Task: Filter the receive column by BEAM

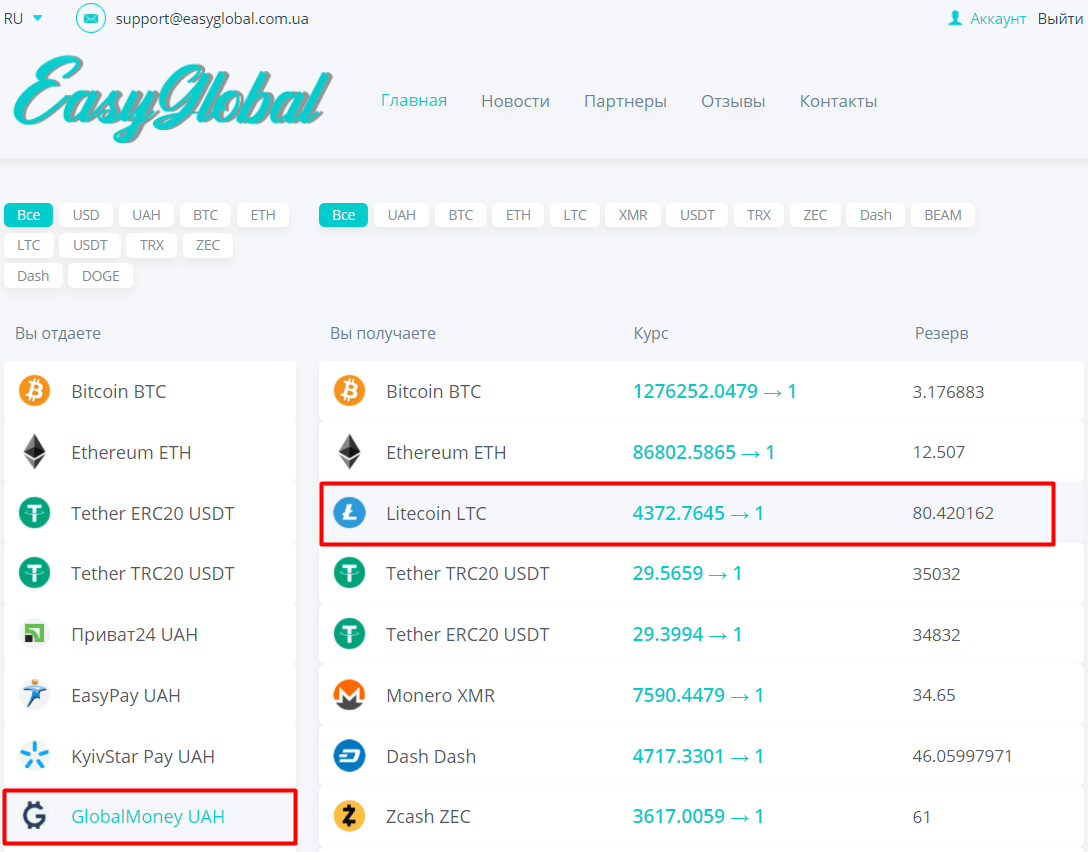Action: click(x=942, y=215)
